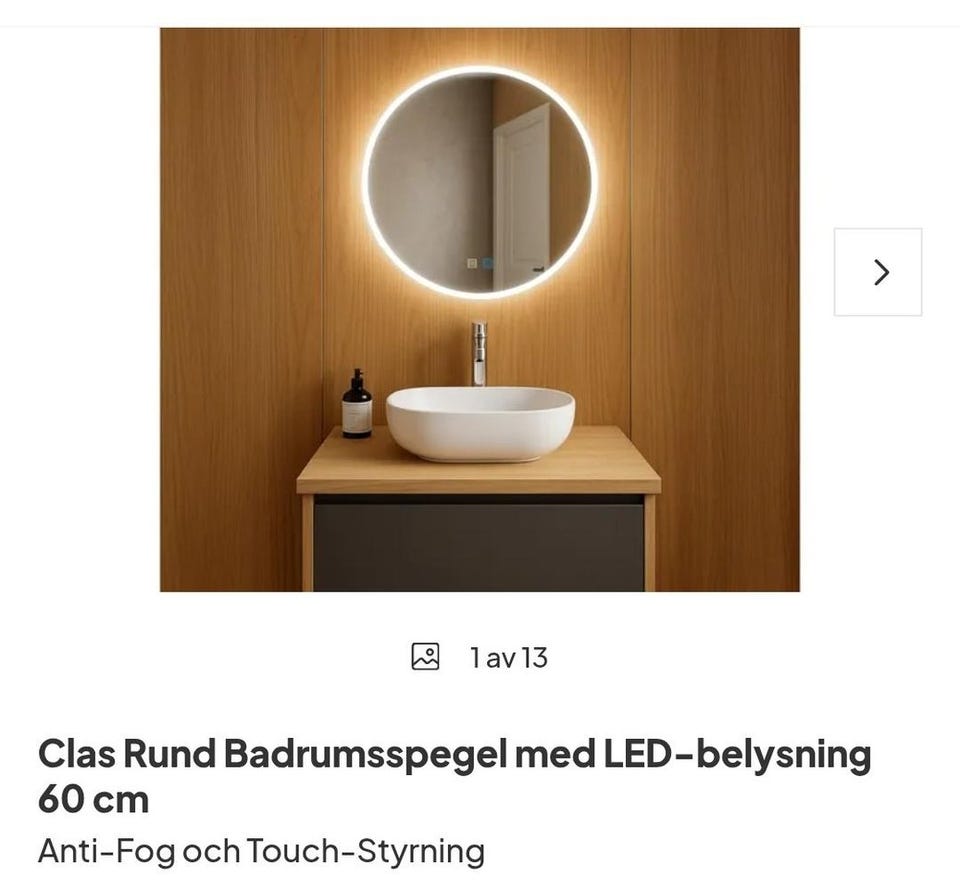Image resolution: width=960 pixels, height=889 pixels.
Task: Click the "LED-belysning" word in the title
Action: [737, 753]
